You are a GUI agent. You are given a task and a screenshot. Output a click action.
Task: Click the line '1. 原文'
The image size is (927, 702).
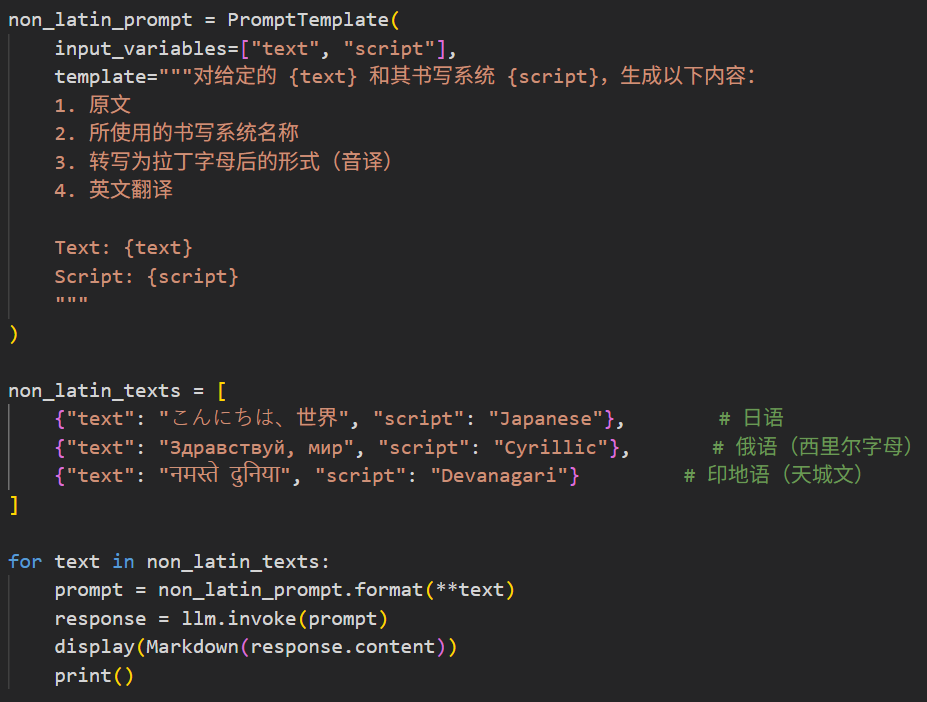pos(93,105)
